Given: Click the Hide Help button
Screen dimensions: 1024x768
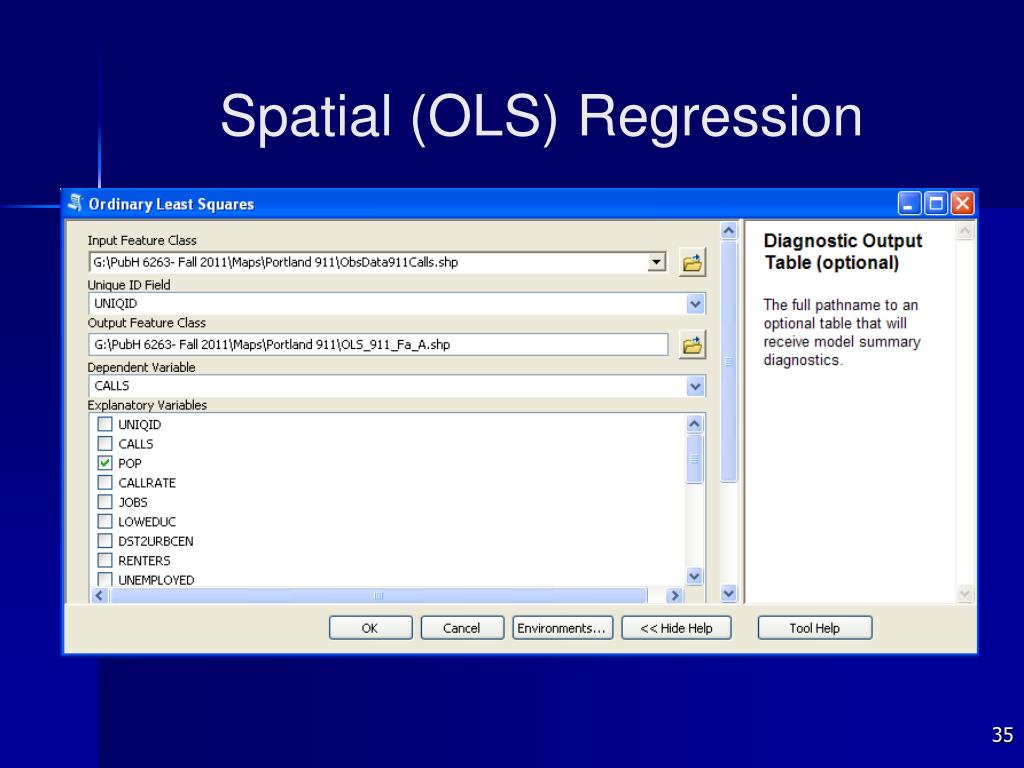Looking at the screenshot, I should pos(676,628).
